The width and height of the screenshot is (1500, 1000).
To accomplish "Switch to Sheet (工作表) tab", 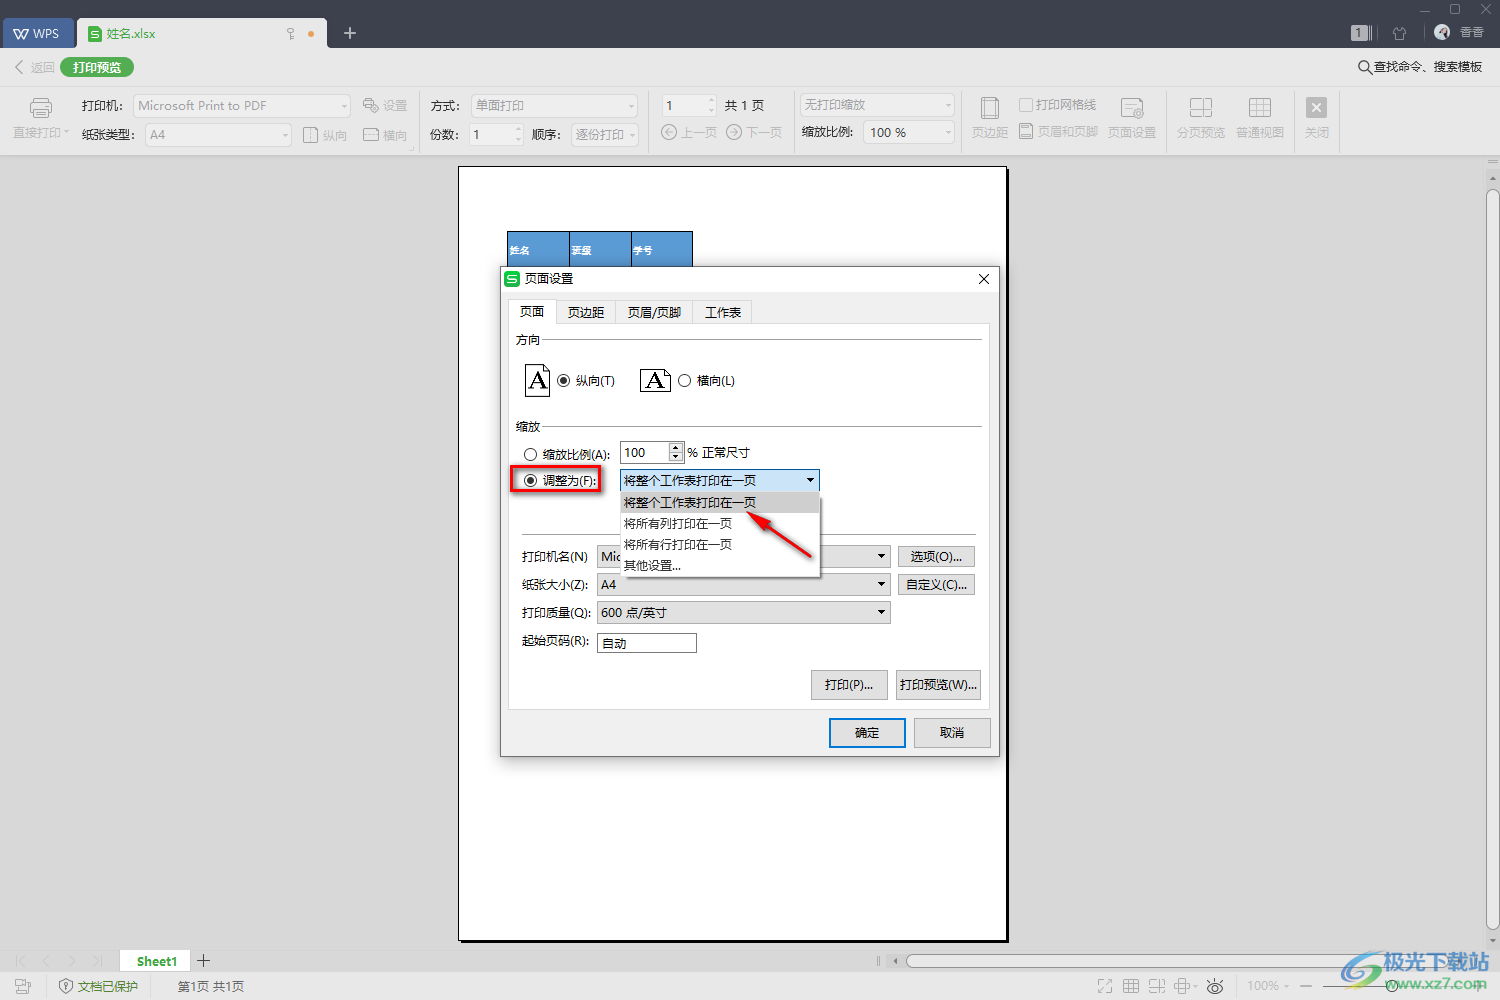I will pyautogui.click(x=722, y=312).
